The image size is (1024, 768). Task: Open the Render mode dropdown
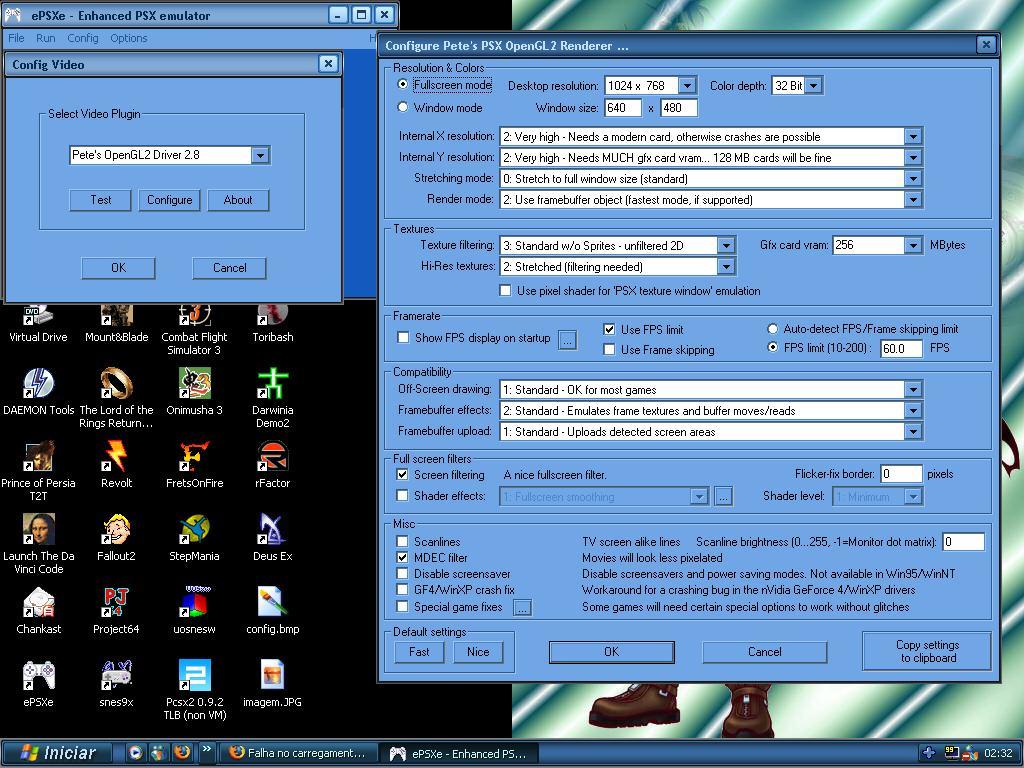coord(913,199)
